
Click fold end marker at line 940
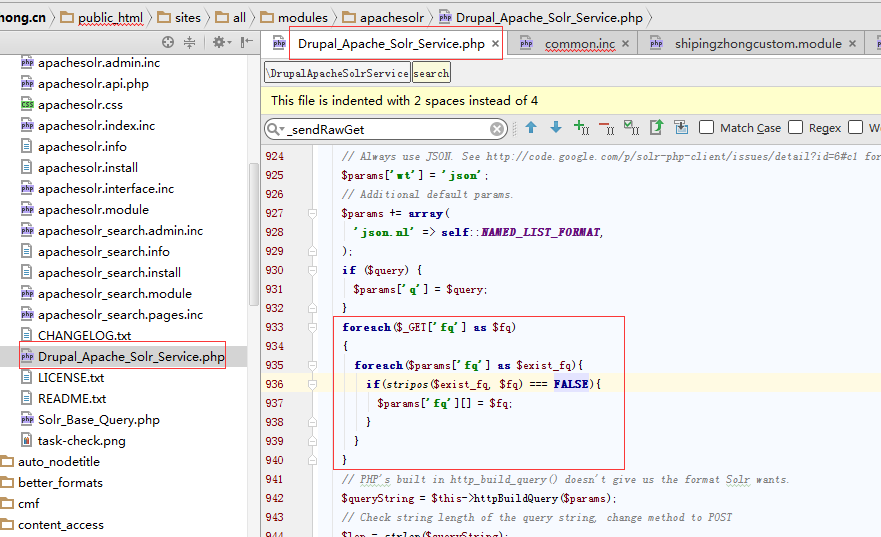click(312, 460)
